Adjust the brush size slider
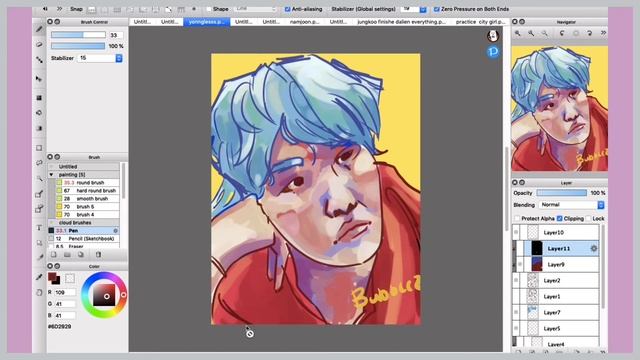The height and width of the screenshot is (360, 640). 78,35
